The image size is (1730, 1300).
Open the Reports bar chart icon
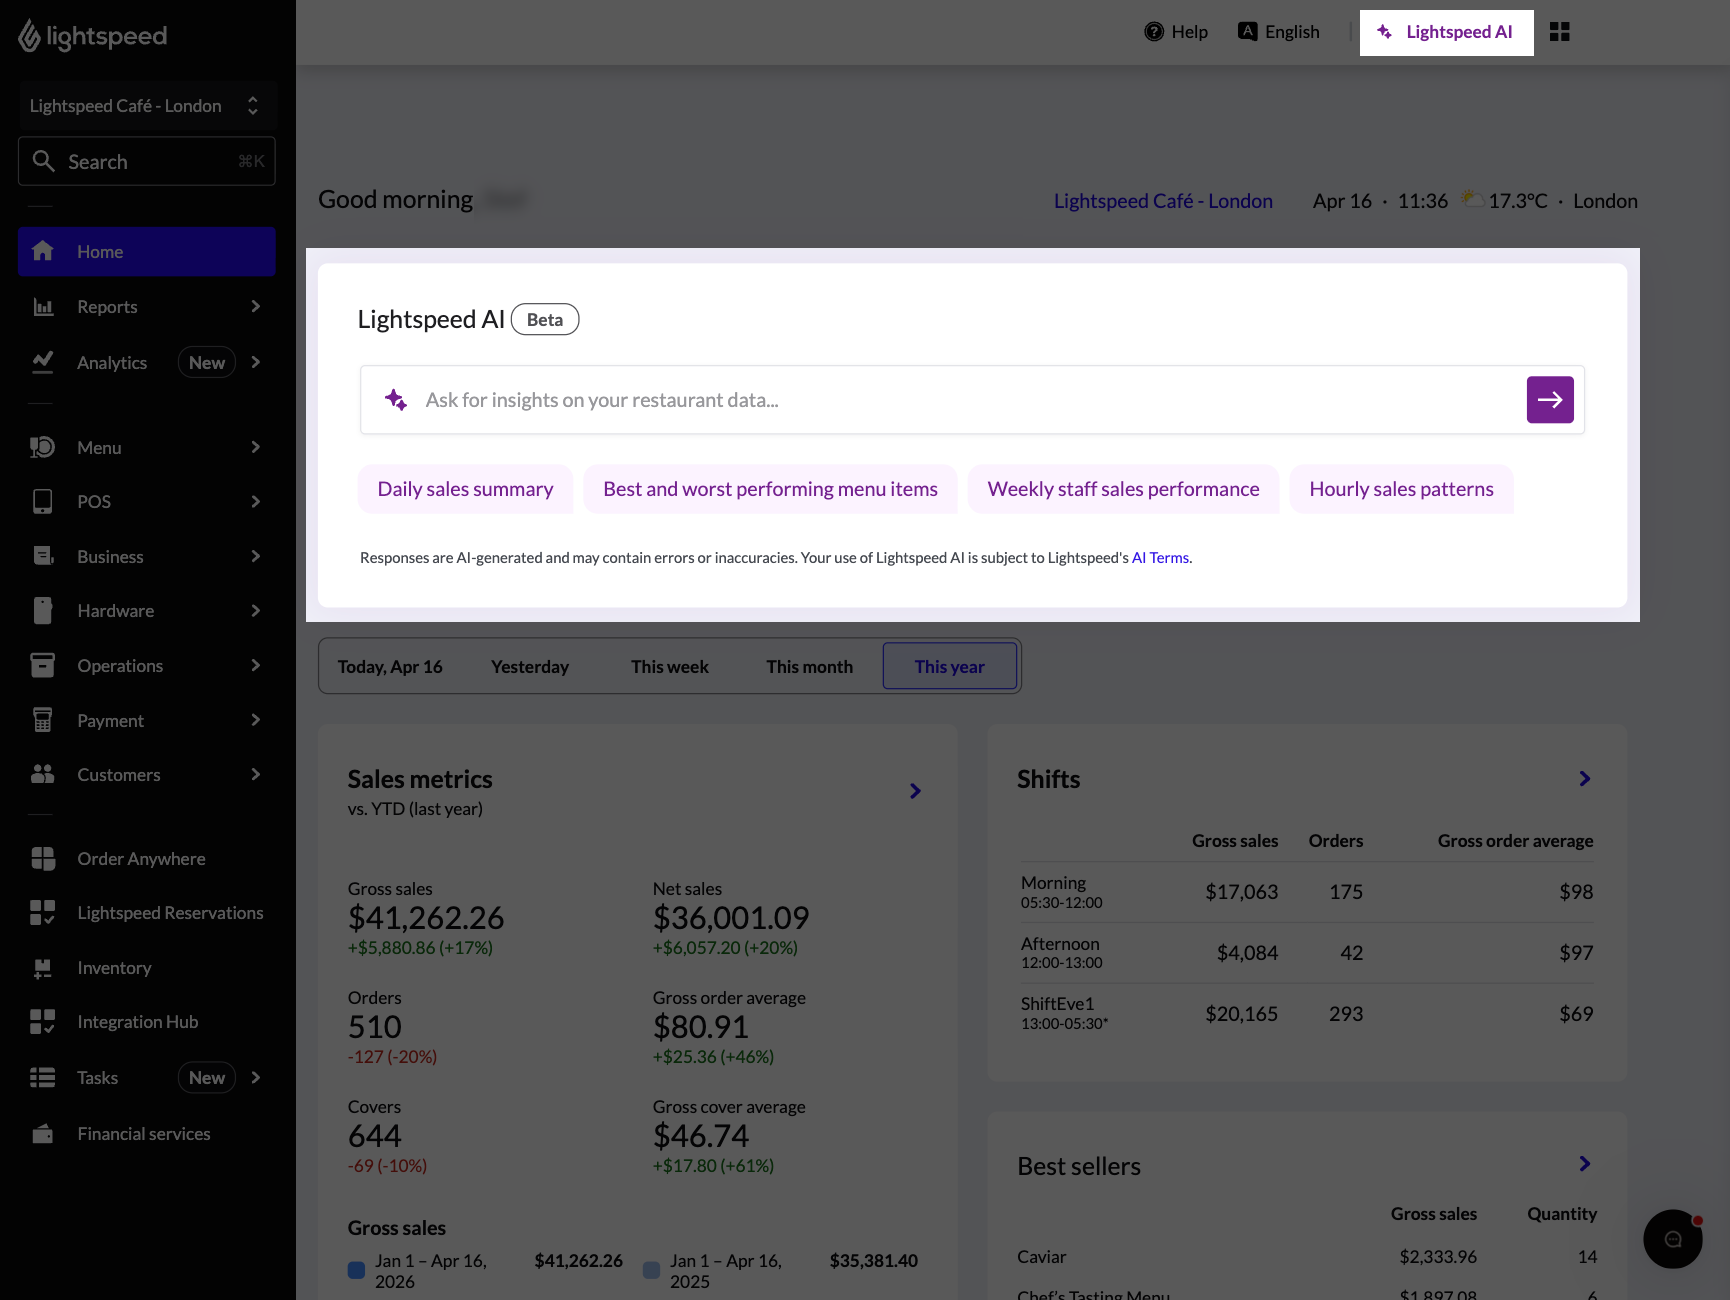(x=43, y=306)
